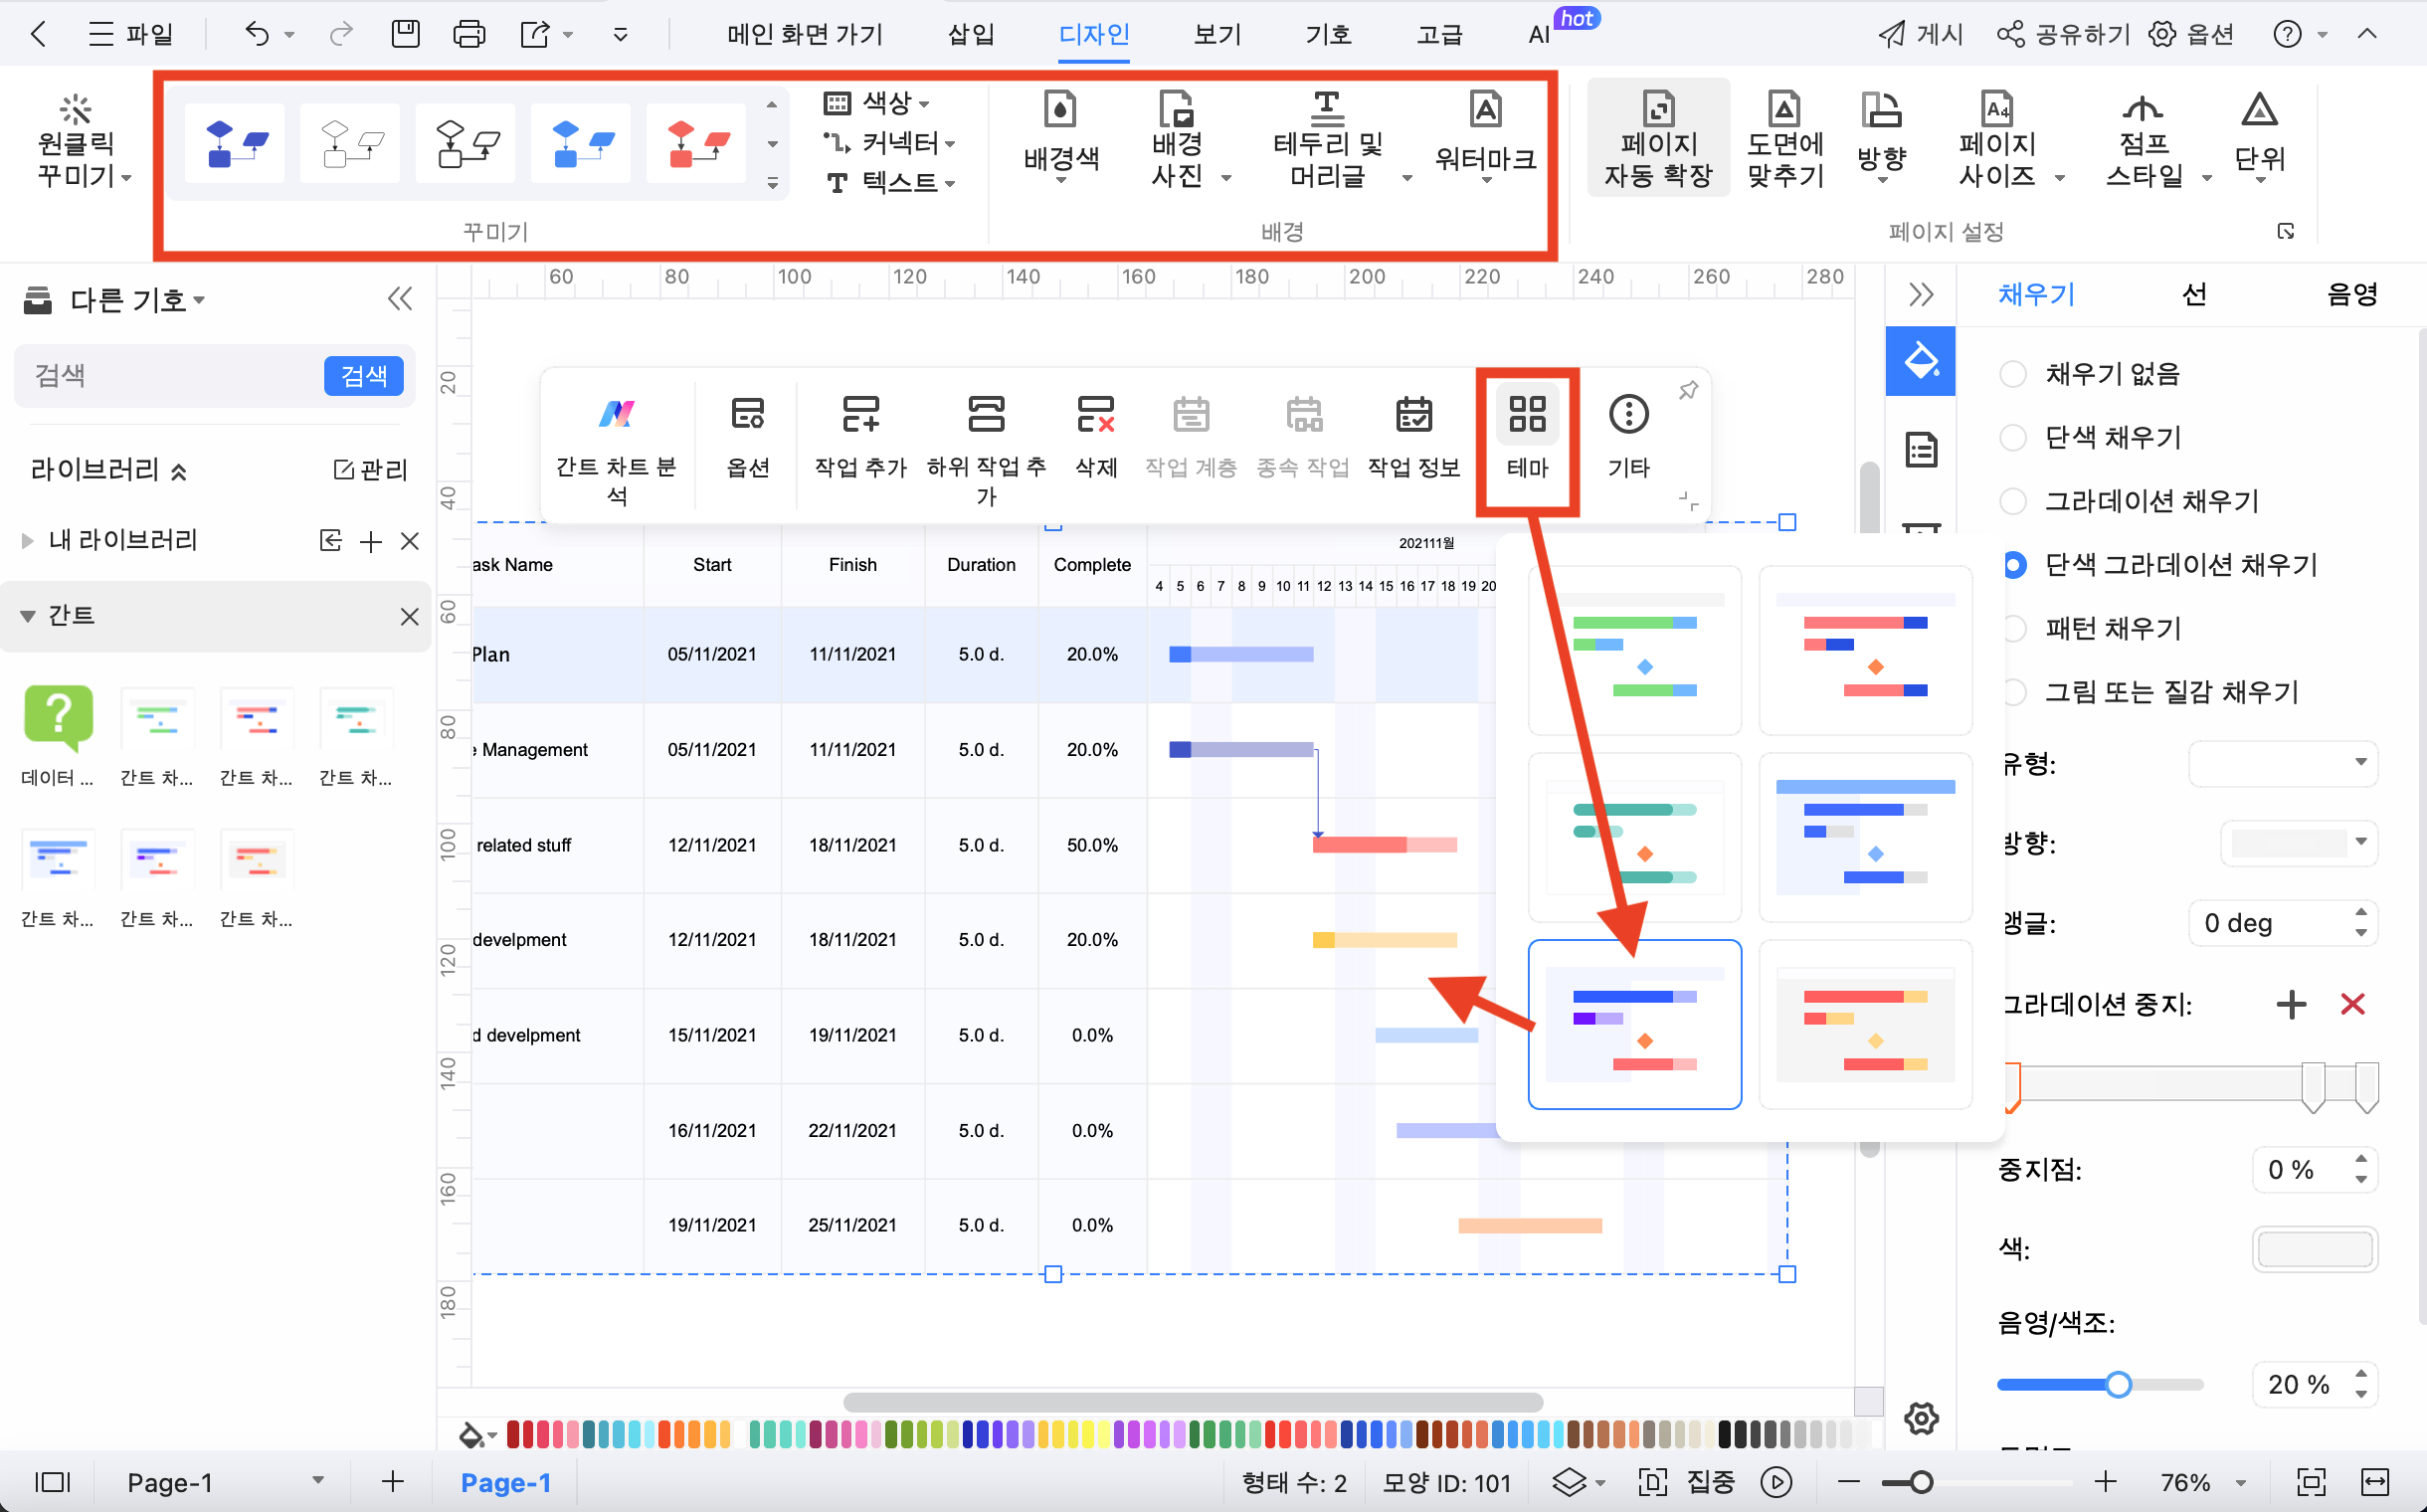Collapse the left symbol panel with double chevron

(x=400, y=299)
